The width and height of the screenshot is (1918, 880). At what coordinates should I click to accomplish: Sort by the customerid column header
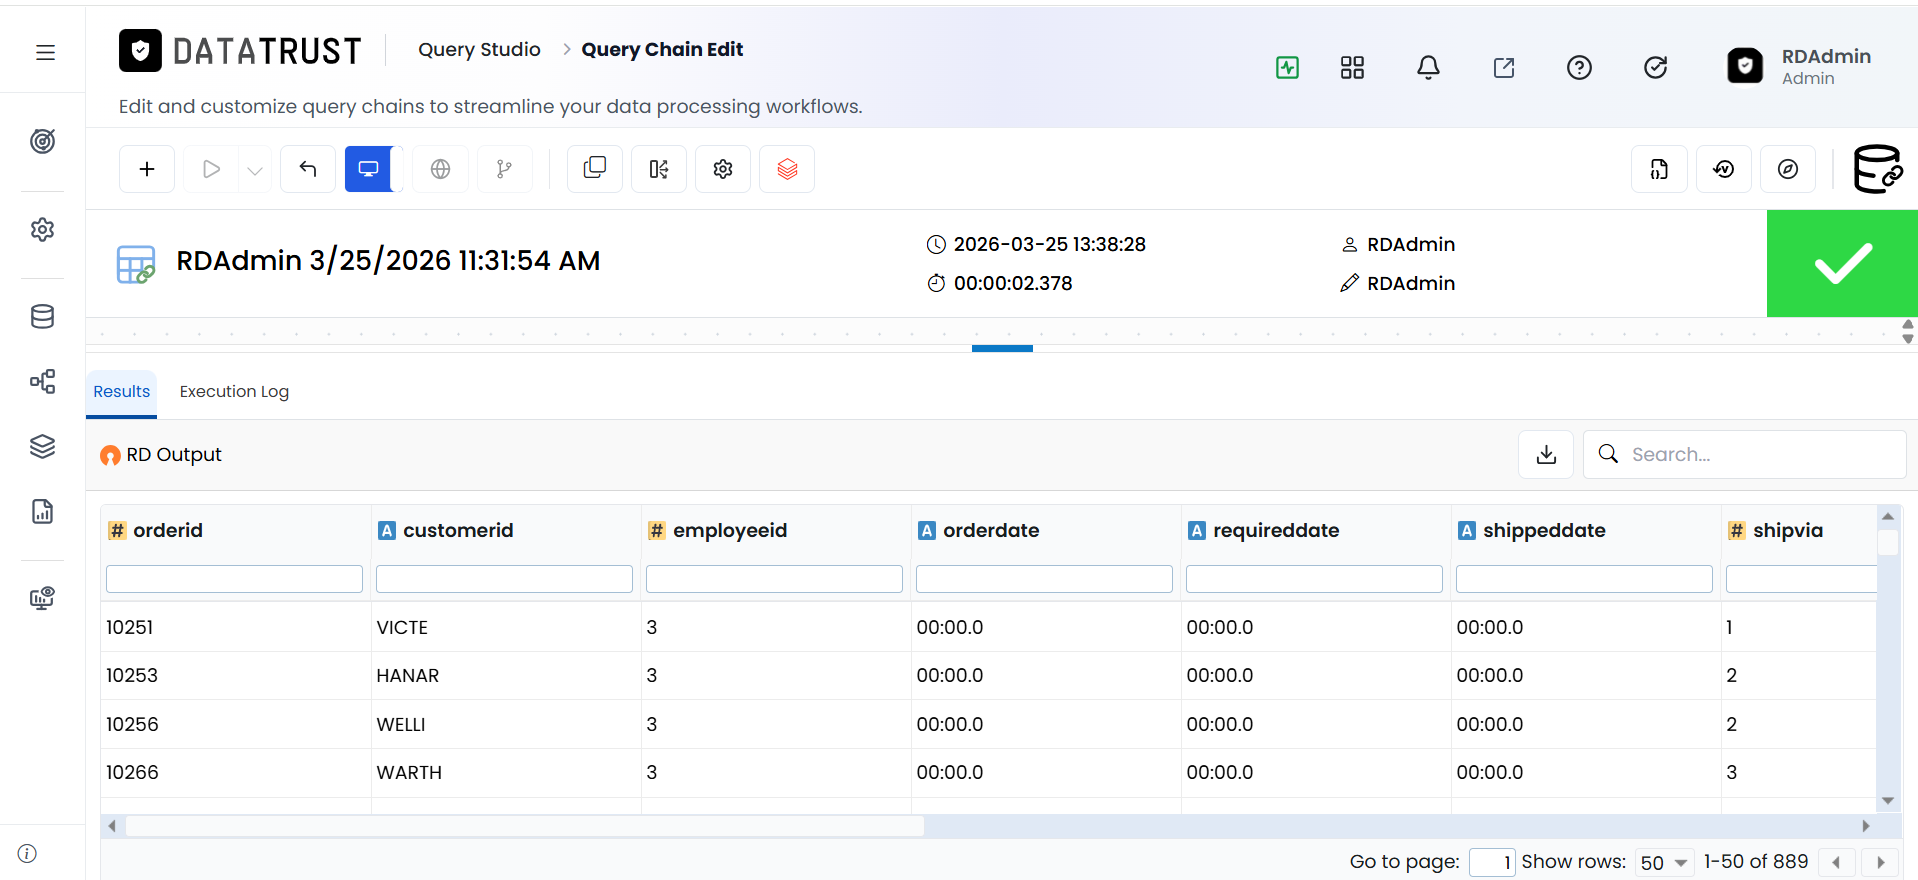click(458, 530)
